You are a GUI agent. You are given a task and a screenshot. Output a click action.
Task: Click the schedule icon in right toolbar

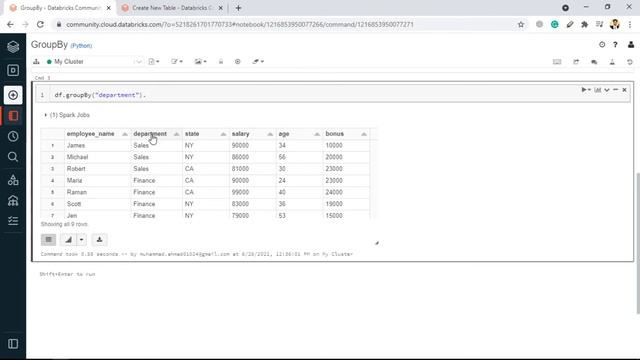point(576,62)
